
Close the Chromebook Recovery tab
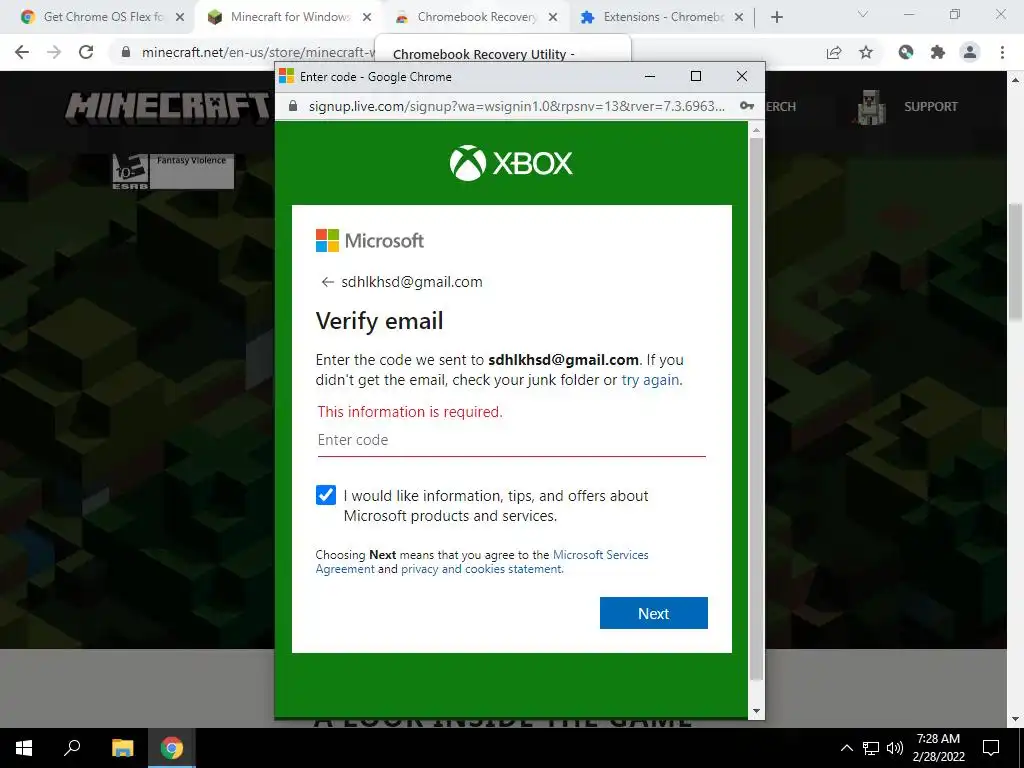(x=553, y=17)
